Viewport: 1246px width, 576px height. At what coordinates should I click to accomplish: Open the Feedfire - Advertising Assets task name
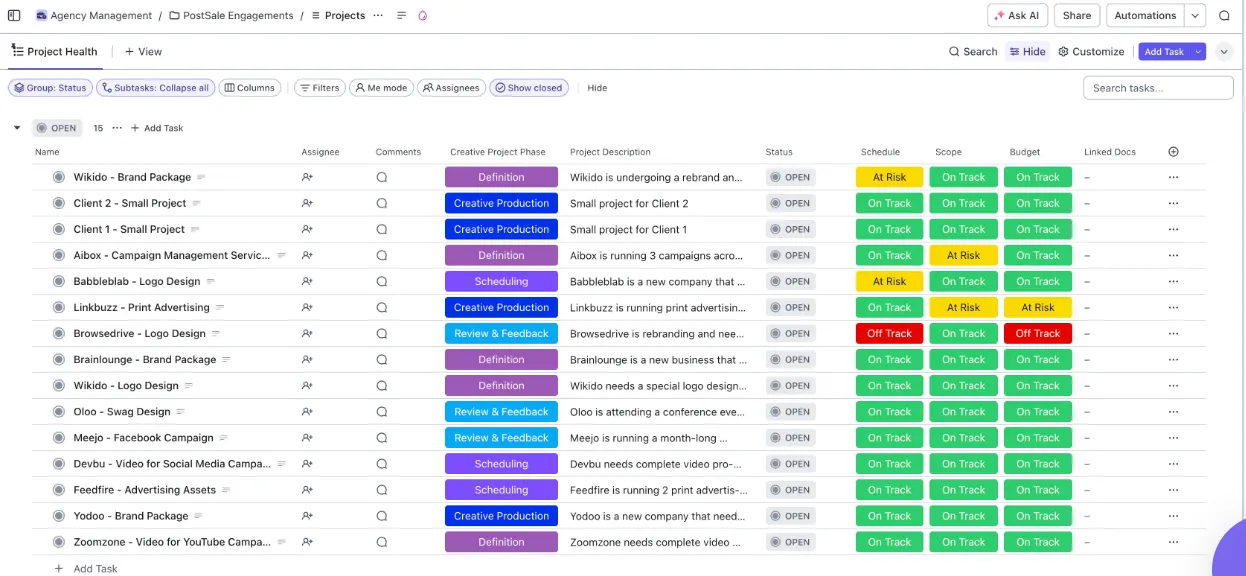144,490
